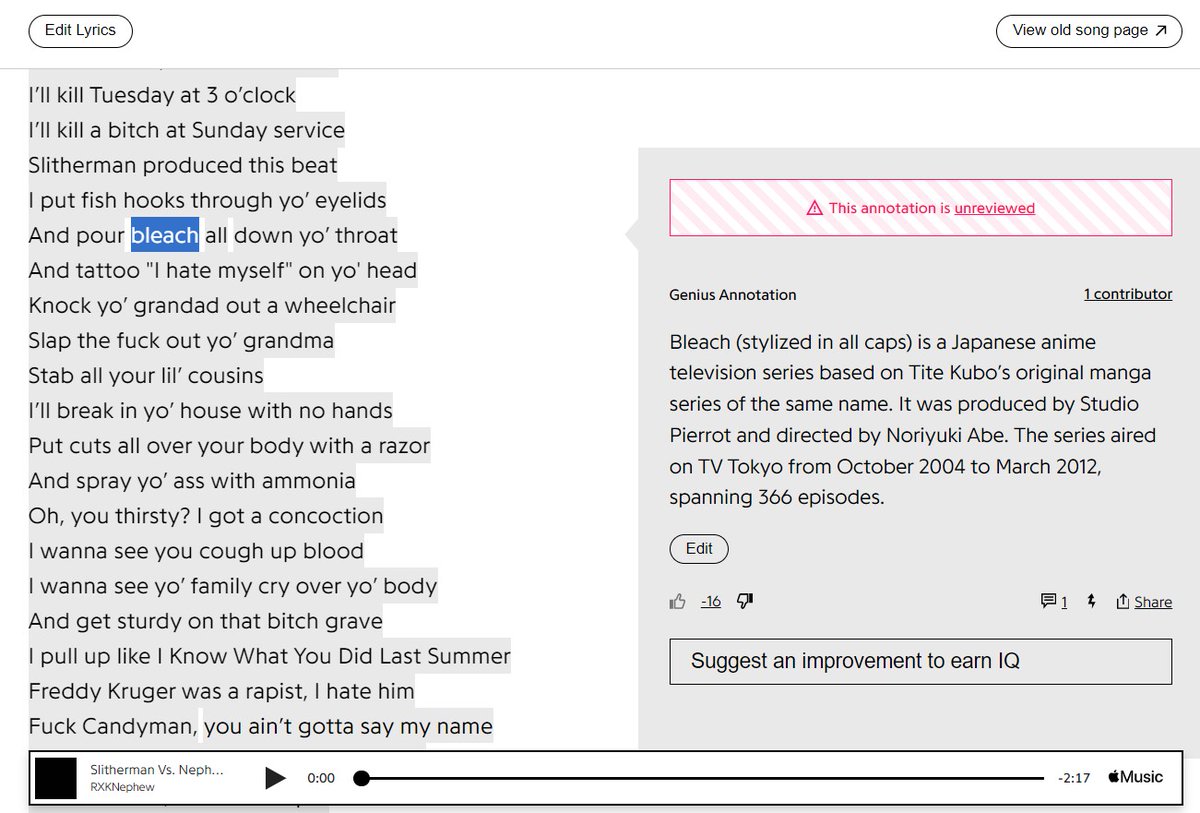Click lyric "Stab all your lil' cousins"

pos(146,375)
